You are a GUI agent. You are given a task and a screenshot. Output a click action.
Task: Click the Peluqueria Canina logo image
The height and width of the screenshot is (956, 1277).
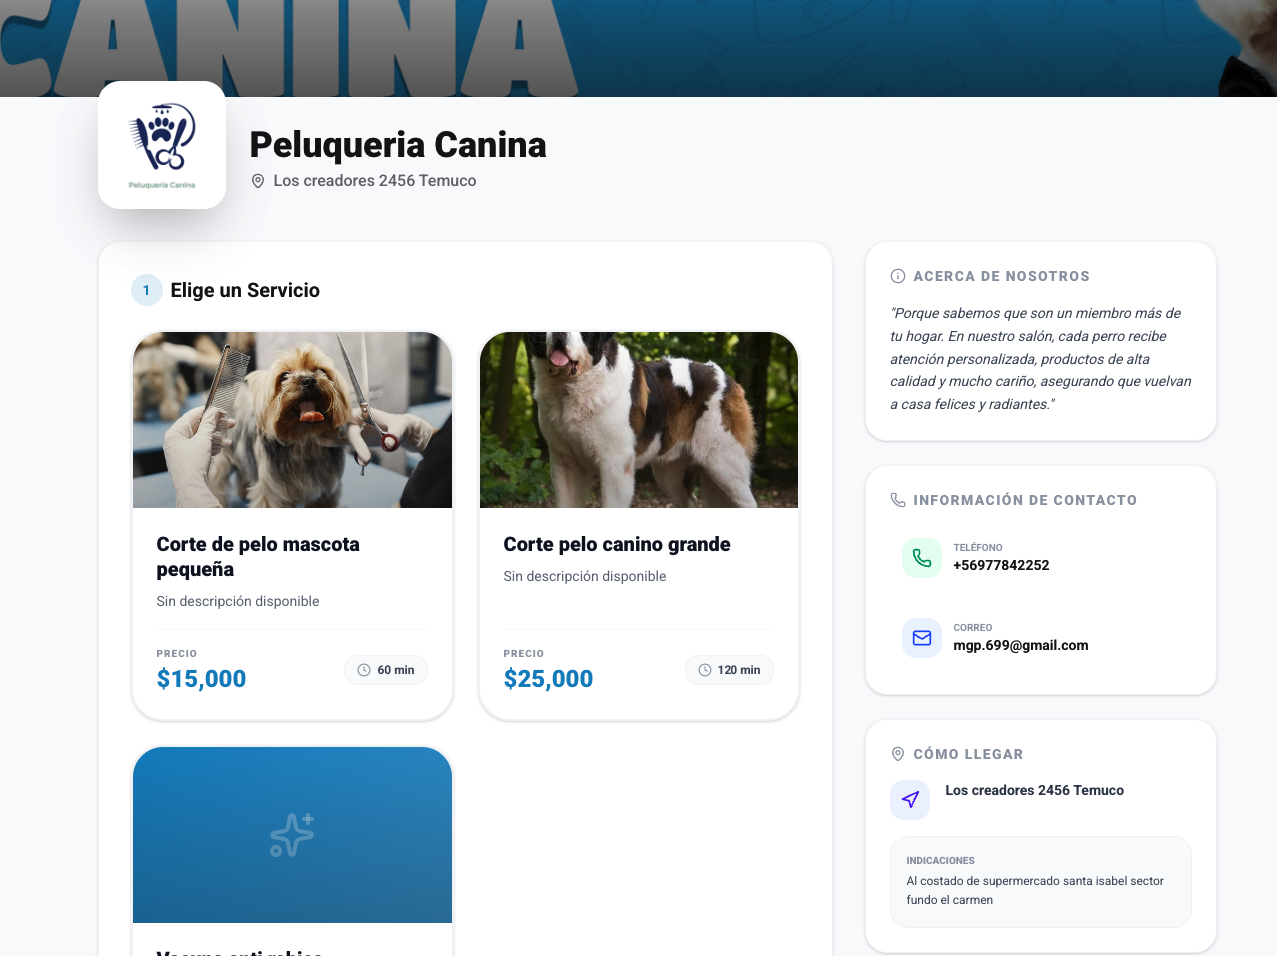162,145
